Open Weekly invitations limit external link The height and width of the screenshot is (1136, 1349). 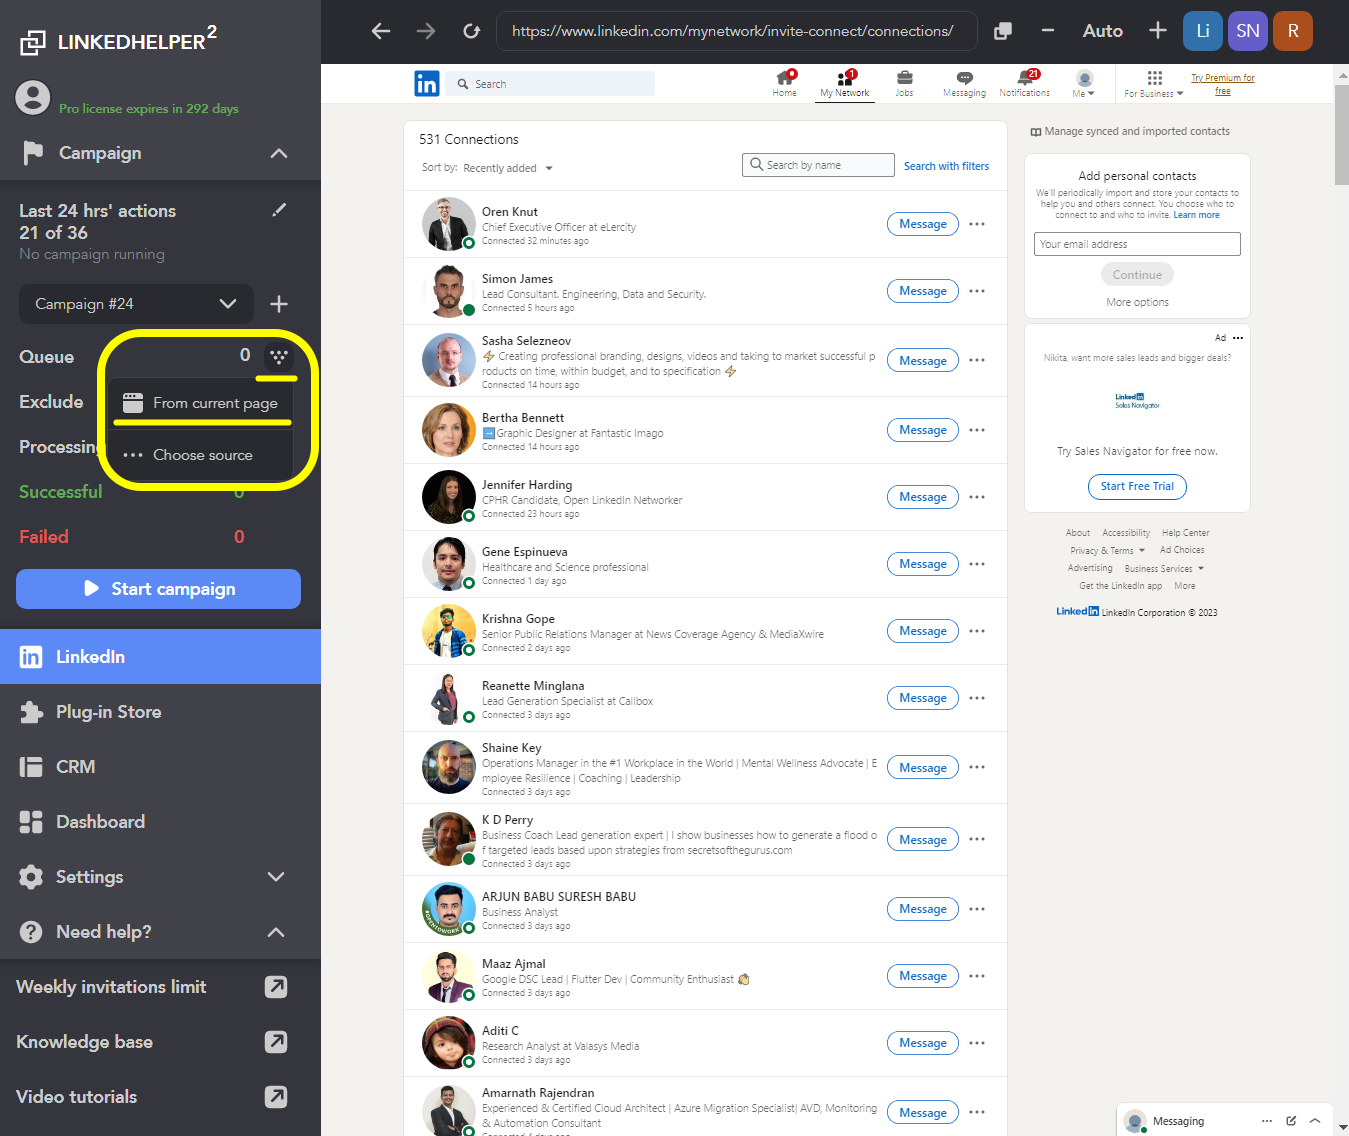[276, 987]
